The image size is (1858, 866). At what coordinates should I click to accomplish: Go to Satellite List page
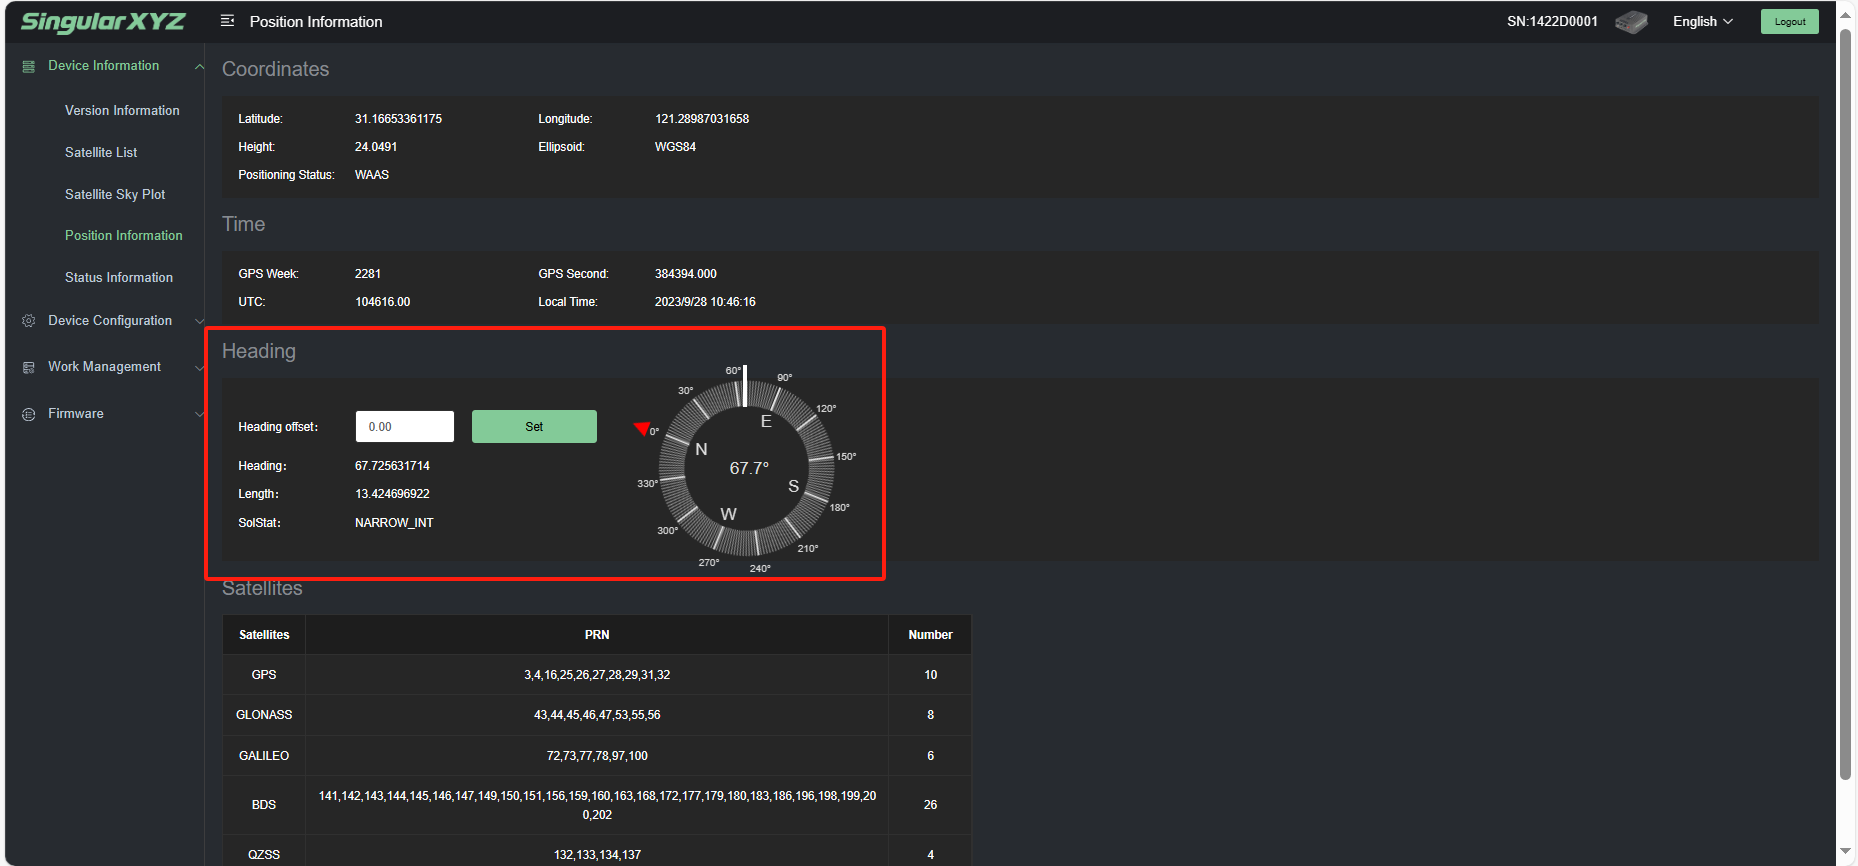click(101, 153)
